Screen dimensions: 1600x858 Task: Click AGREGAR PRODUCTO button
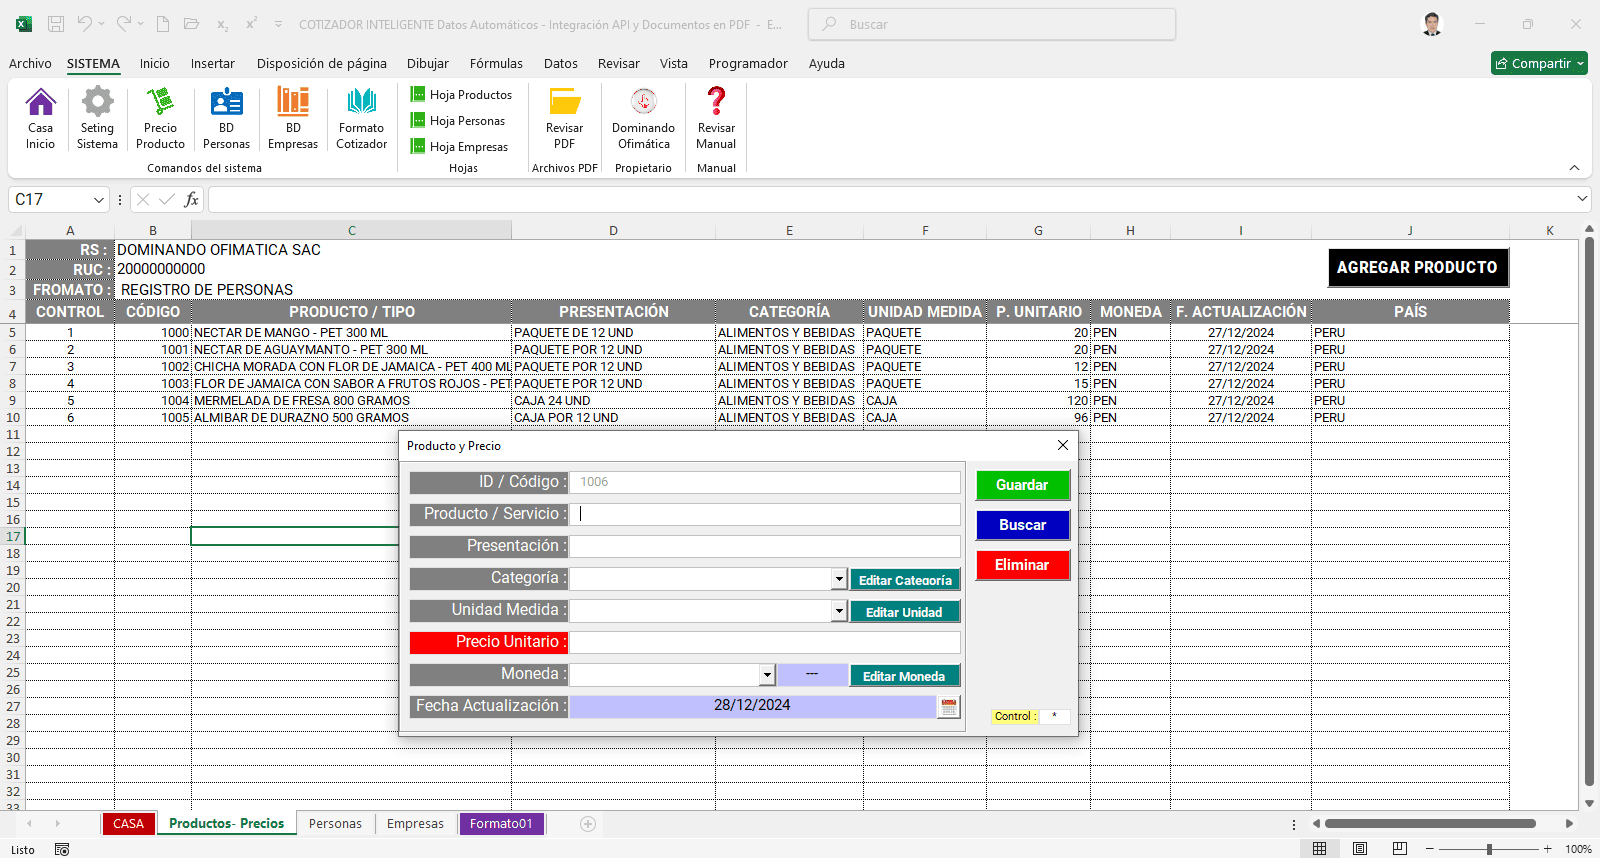point(1418,268)
